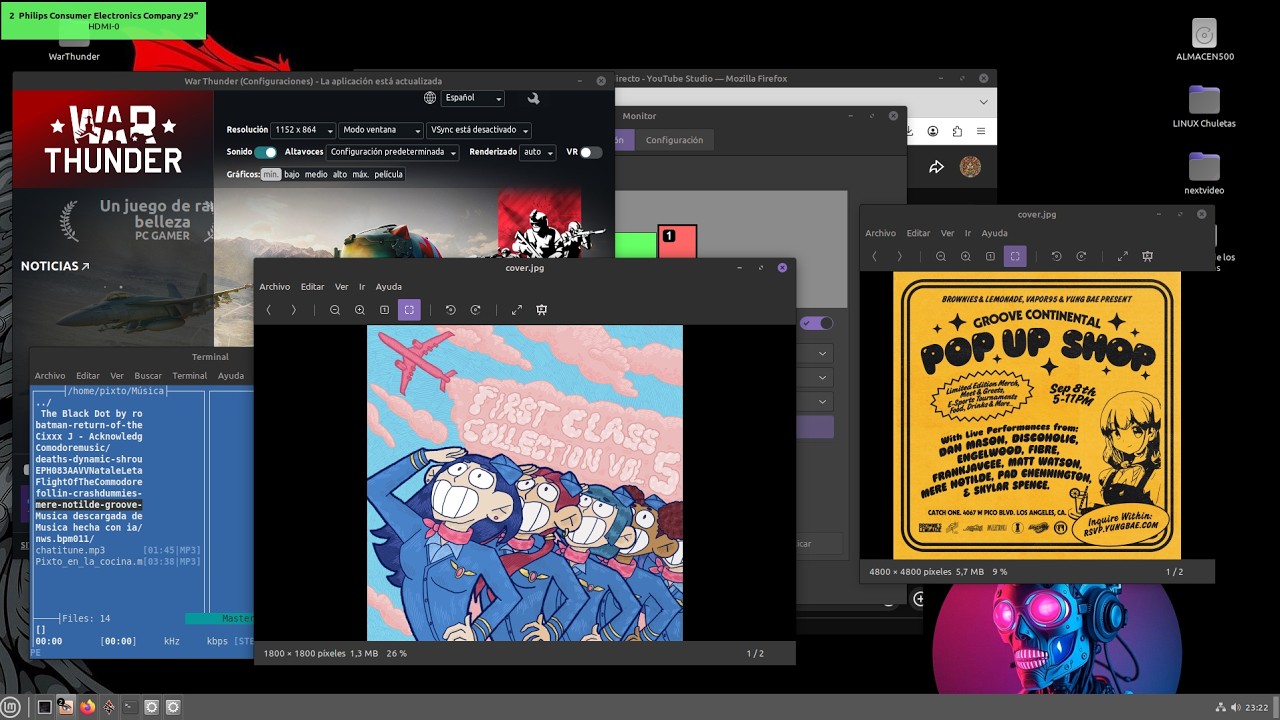
Task: Show original size in front cover.jpg viewer
Action: pyautogui.click(x=384, y=310)
